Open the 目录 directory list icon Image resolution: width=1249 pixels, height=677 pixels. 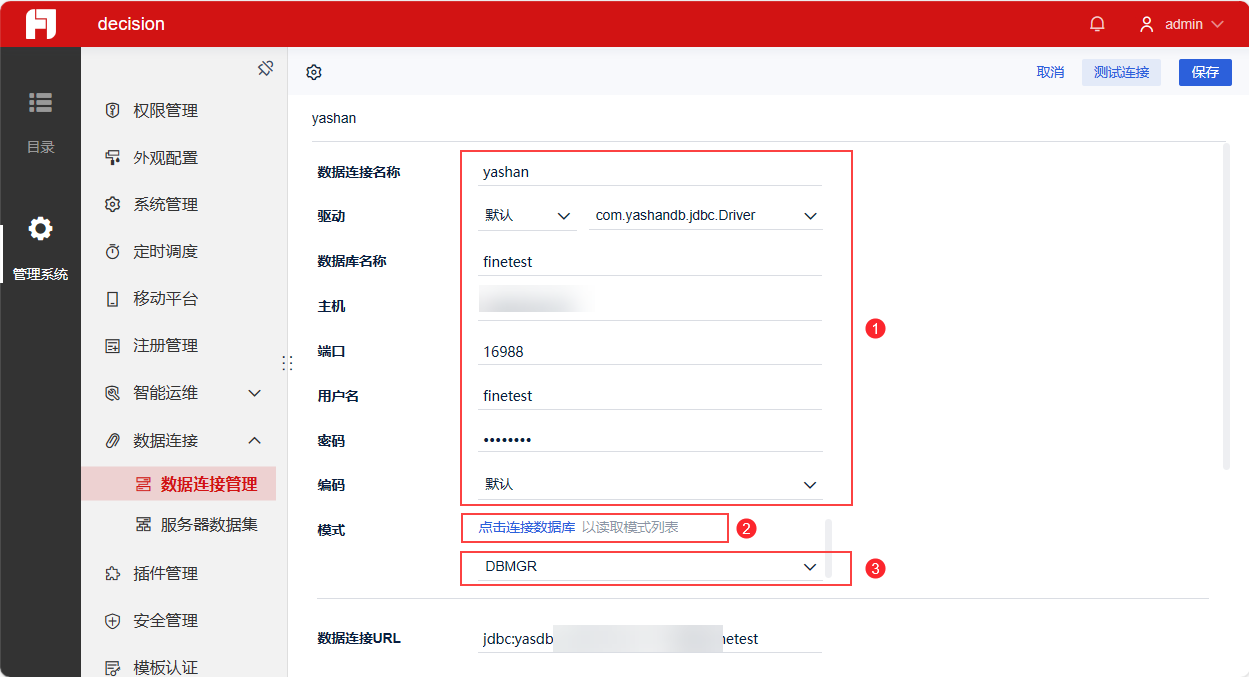(x=40, y=102)
